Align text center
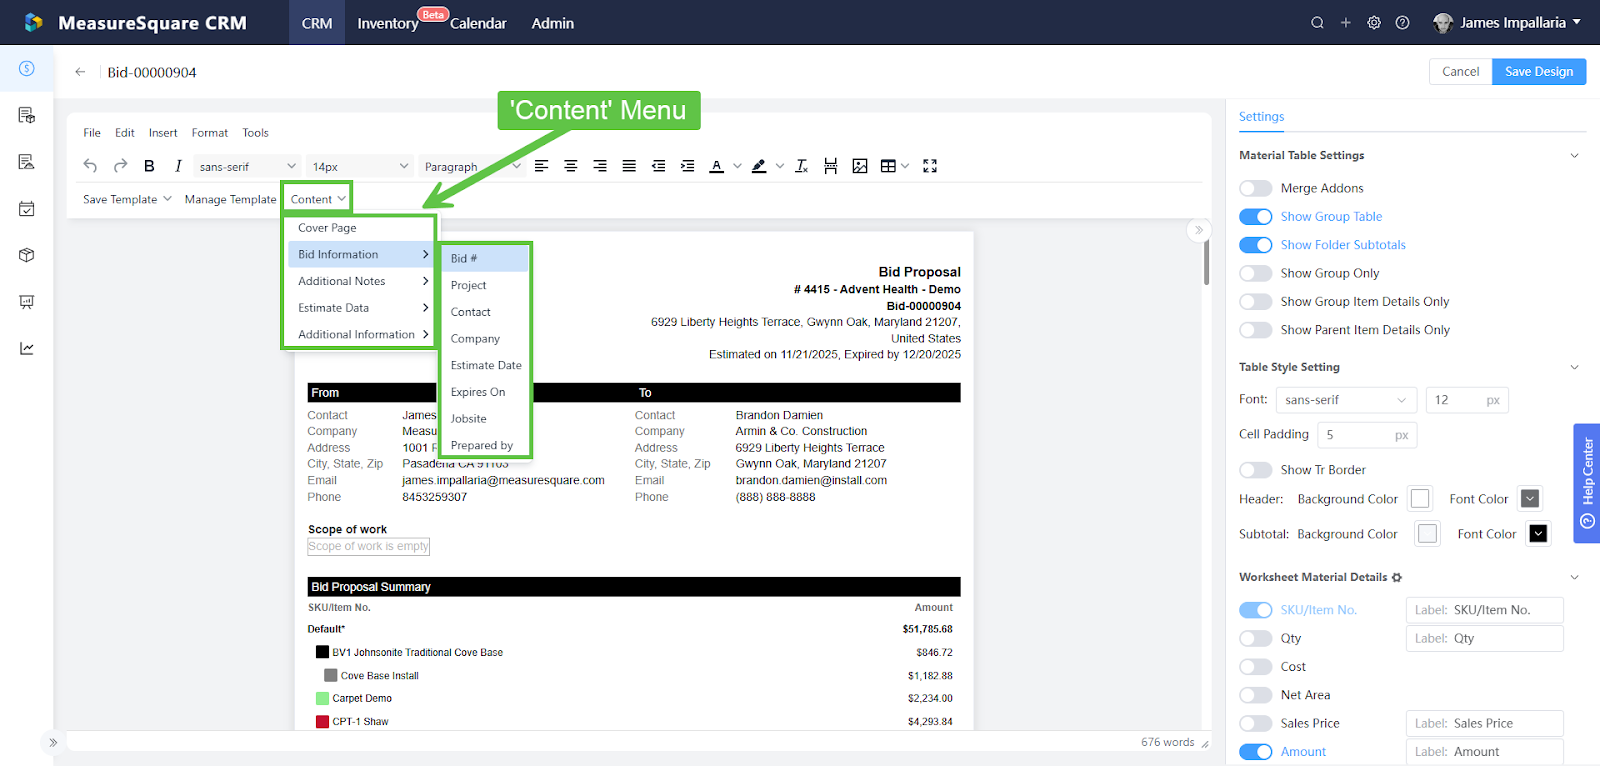Image resolution: width=1600 pixels, height=766 pixels. tap(570, 166)
